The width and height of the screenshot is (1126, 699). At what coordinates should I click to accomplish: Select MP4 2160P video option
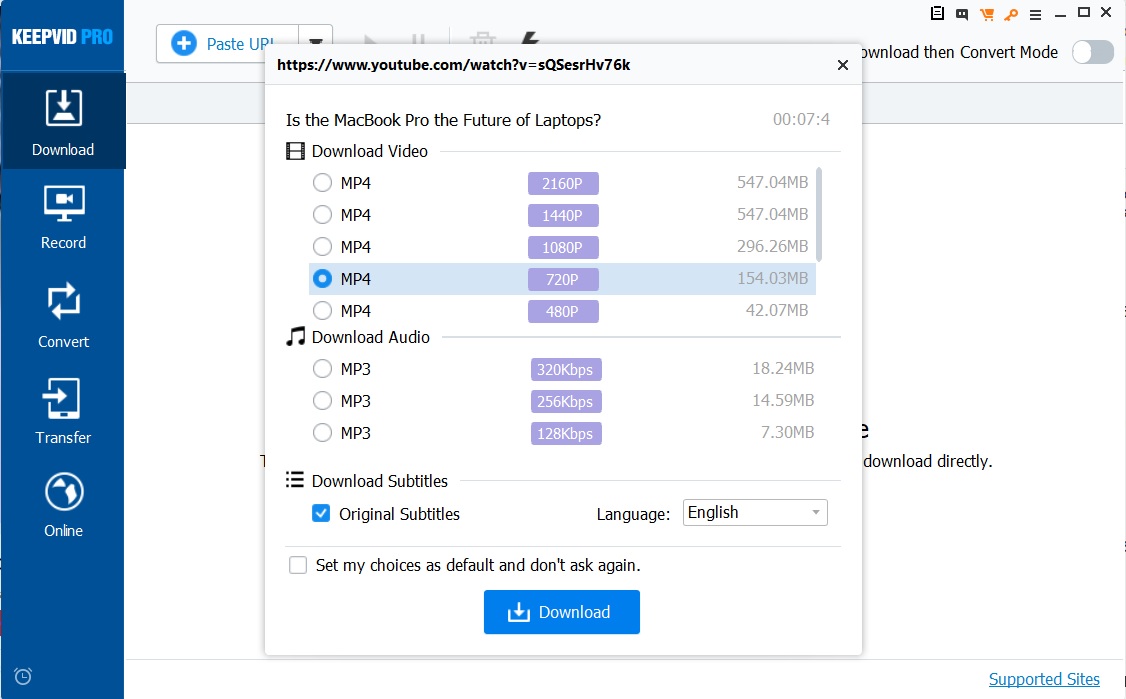322,183
